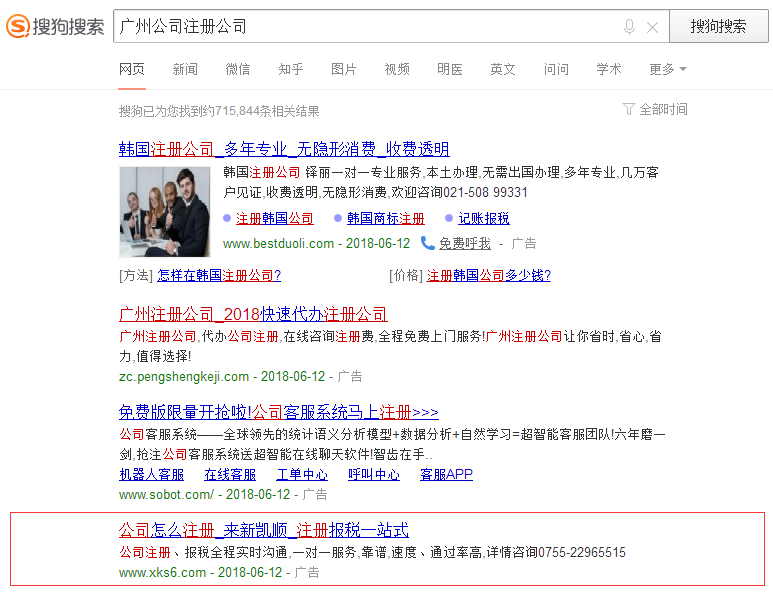Click the phone icon beside 免费呼我
Image resolution: width=773 pixels, height=592 pixels.
[427, 243]
